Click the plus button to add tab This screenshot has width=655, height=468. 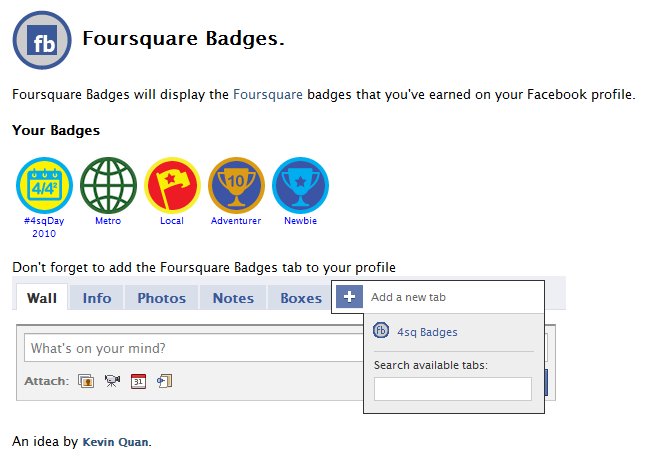(349, 297)
